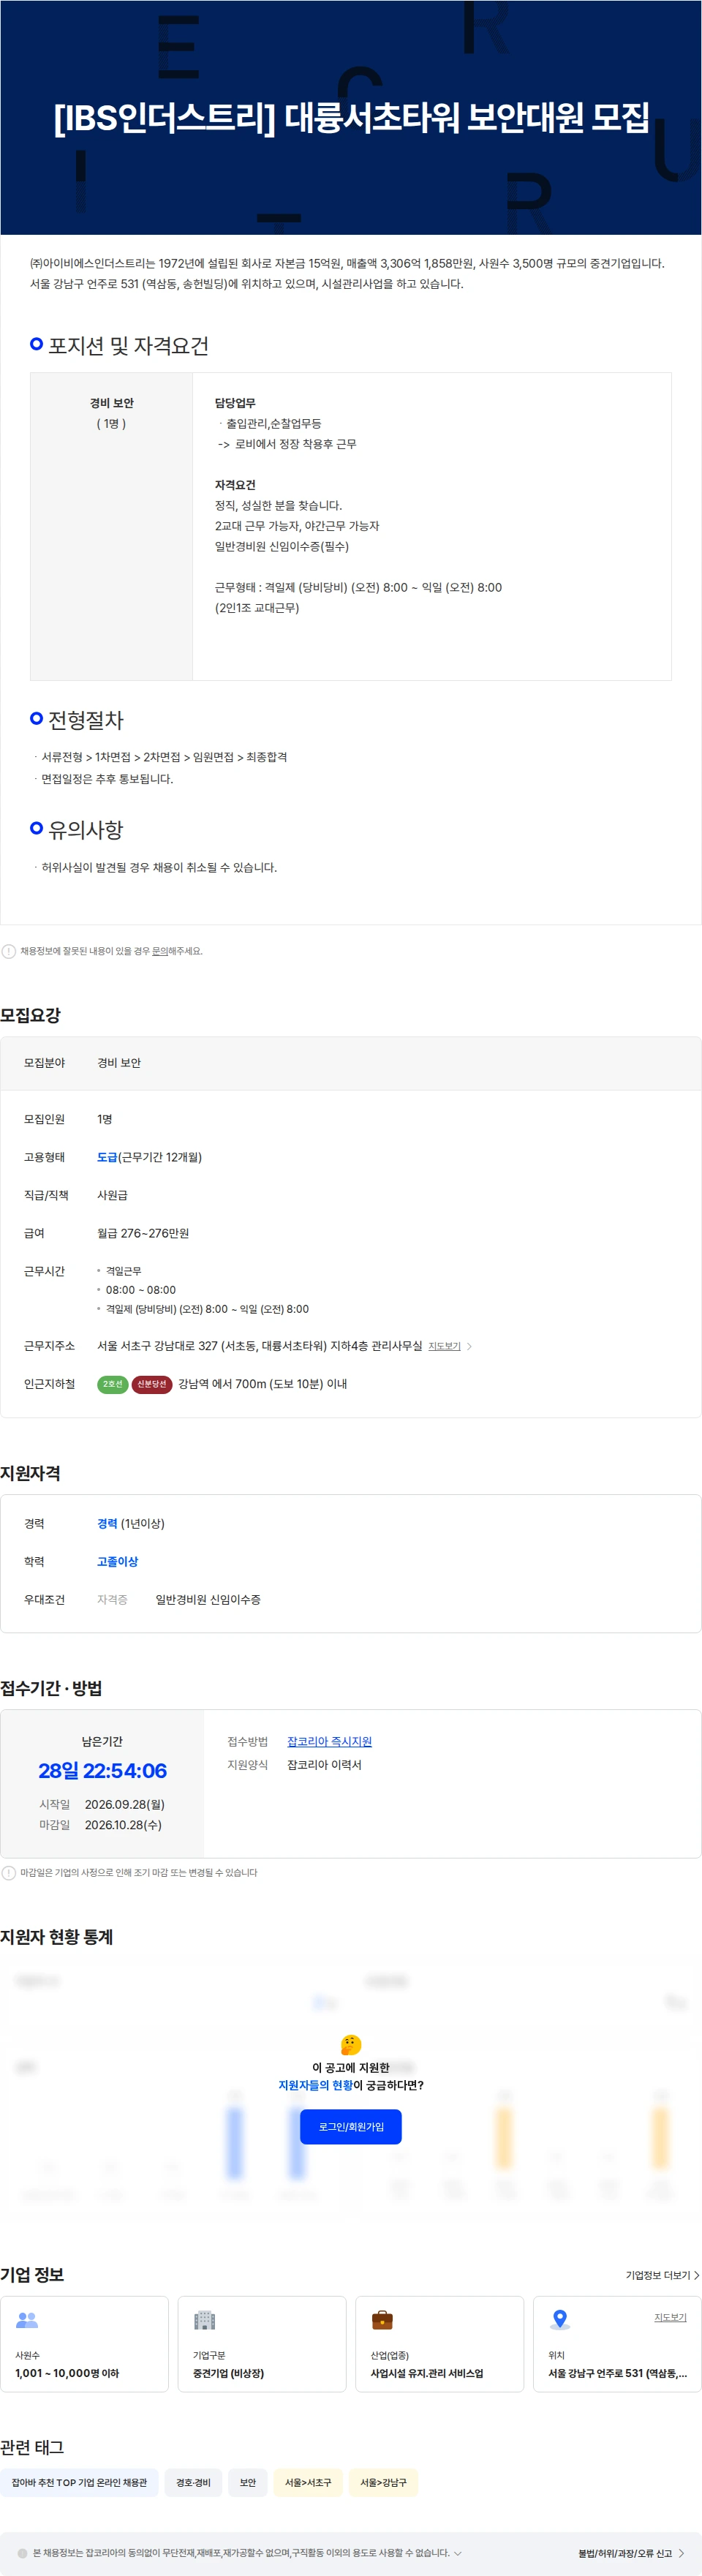
Task: Click the 사업시설 유지.관리 서비스업 value
Action: (427, 2373)
